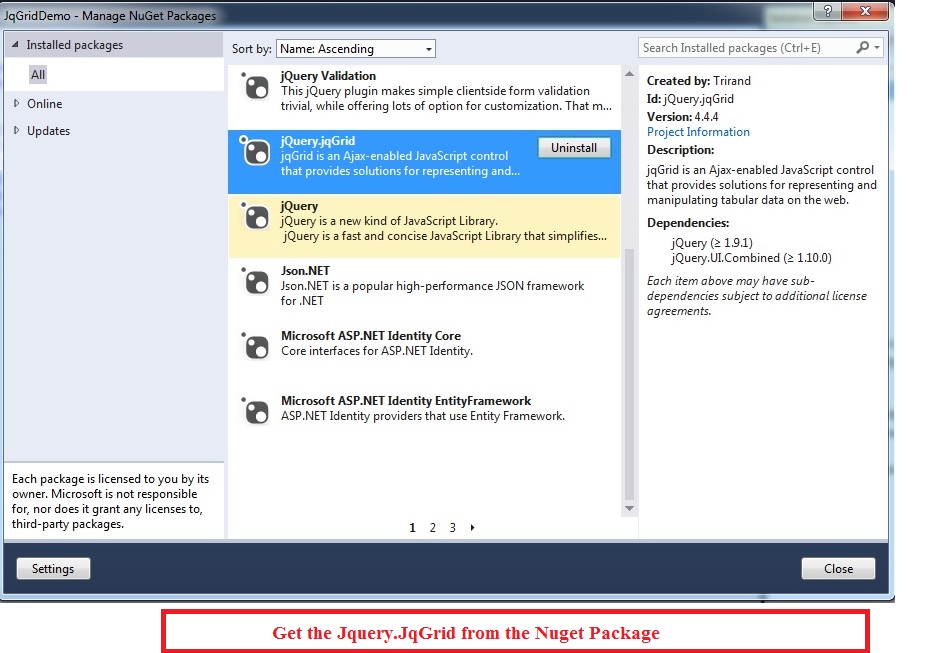Click the Json.NET package icon
This screenshot has width=927, height=653.
pyautogui.click(x=255, y=282)
